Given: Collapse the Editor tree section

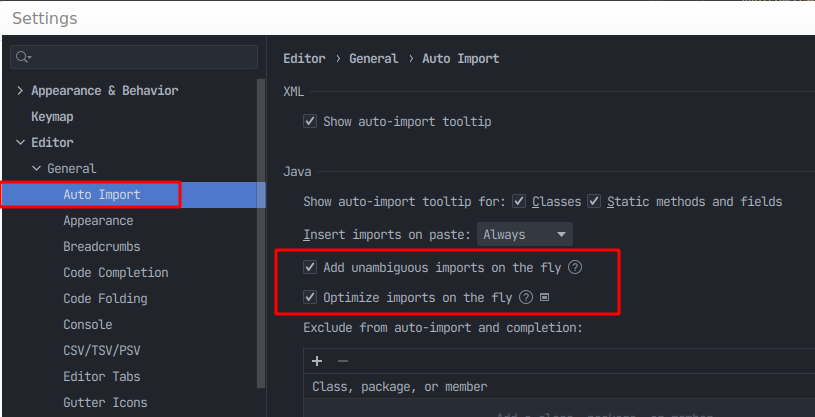Looking at the screenshot, I should (x=20, y=142).
